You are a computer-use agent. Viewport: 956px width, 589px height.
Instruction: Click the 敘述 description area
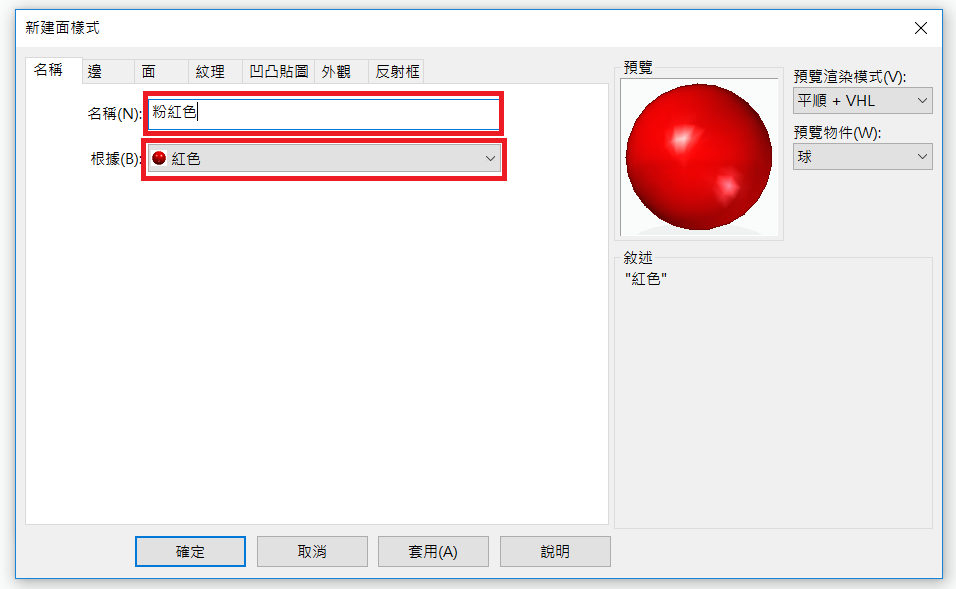(773, 393)
